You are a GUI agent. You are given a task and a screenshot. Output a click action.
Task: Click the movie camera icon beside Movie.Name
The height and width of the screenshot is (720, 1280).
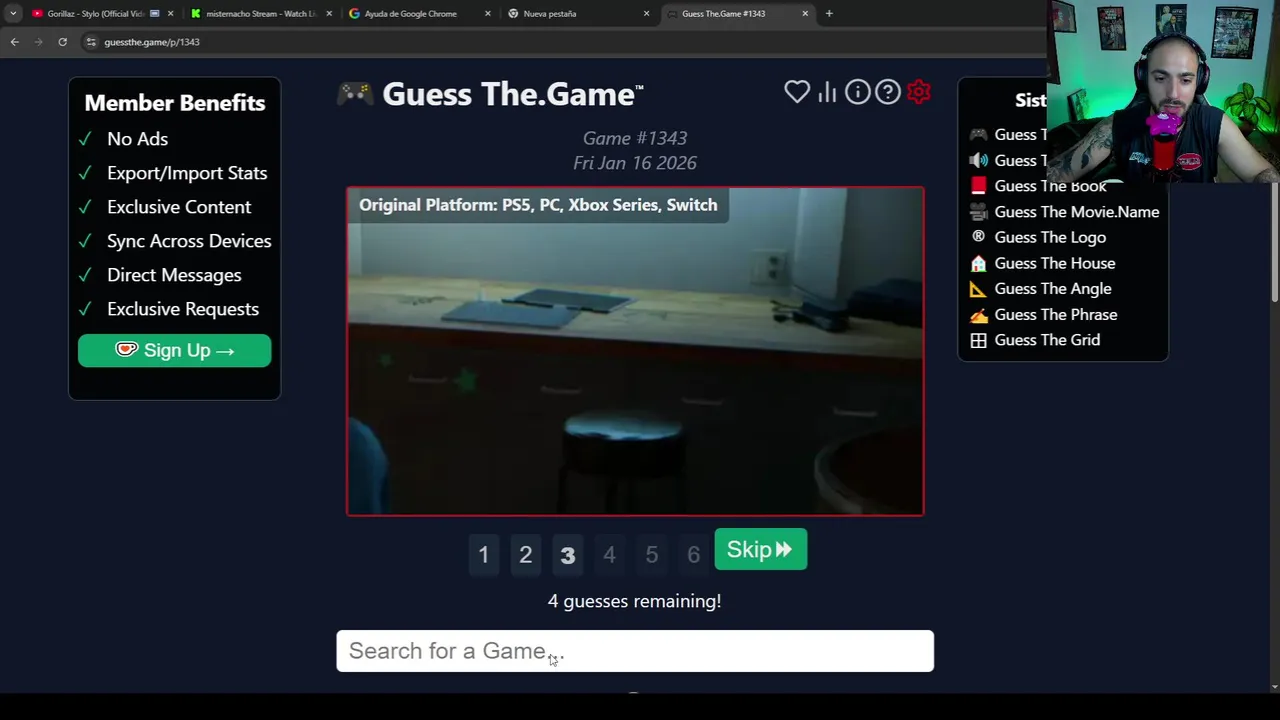pyautogui.click(x=978, y=212)
